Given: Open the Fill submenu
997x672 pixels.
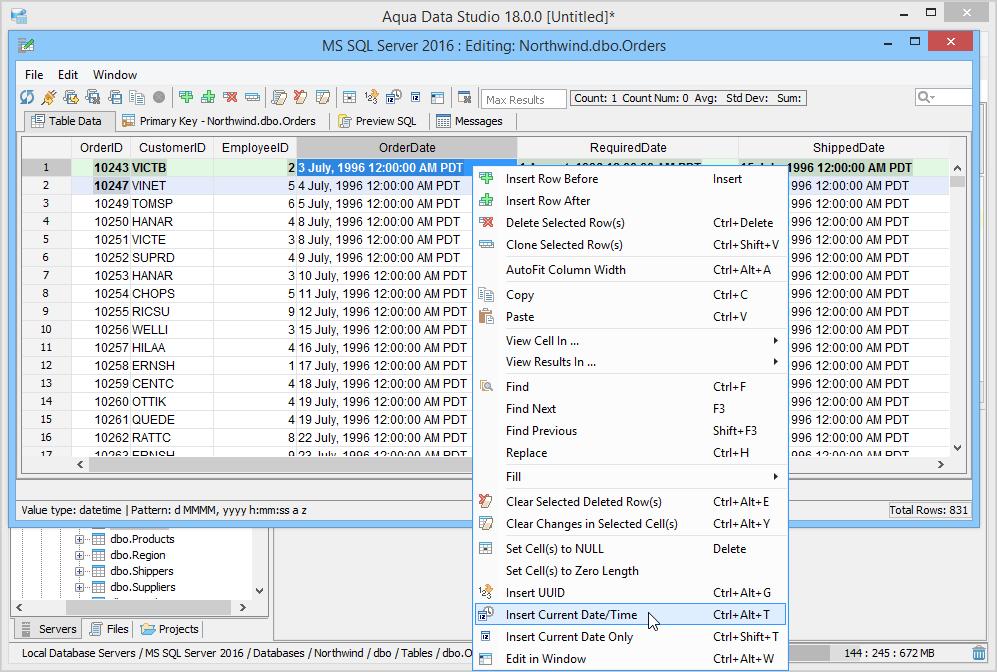Looking at the screenshot, I should (x=631, y=477).
